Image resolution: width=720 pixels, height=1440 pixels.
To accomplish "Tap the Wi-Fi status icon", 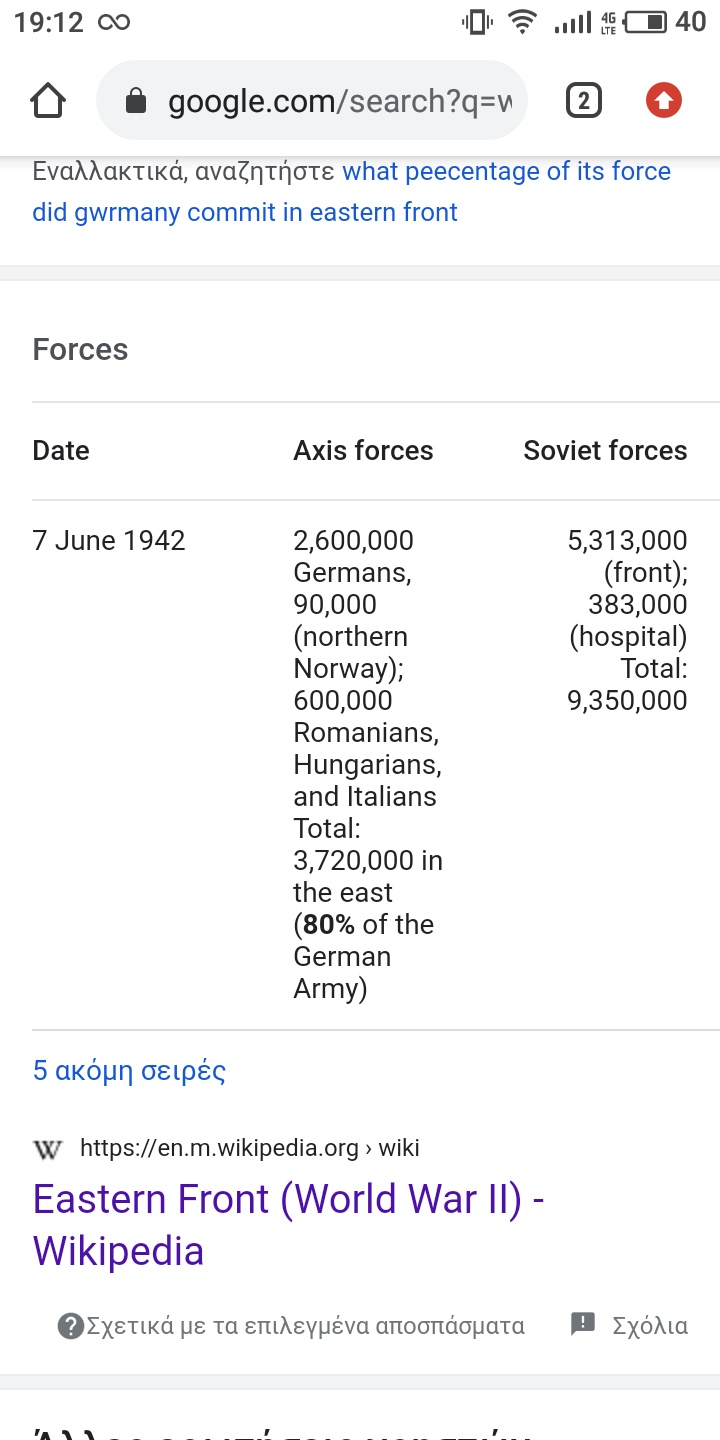I will click(522, 22).
